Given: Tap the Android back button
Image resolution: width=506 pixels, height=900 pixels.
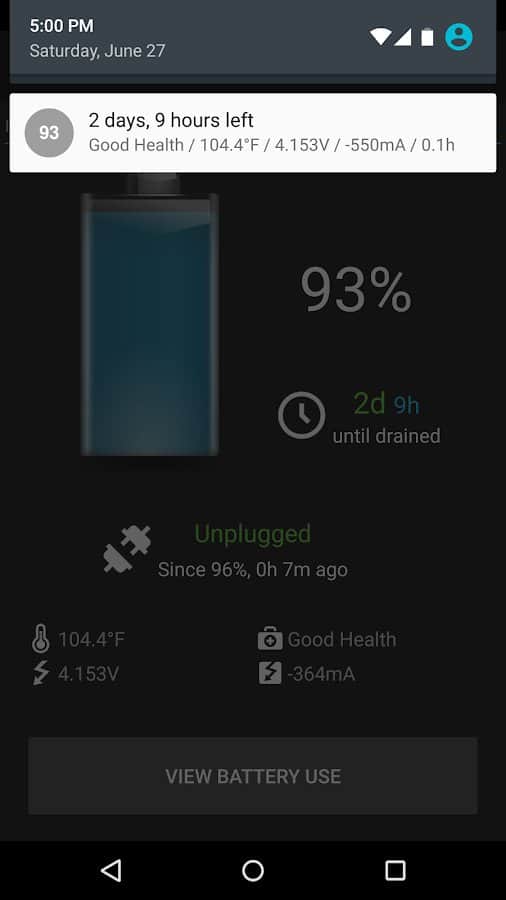Looking at the screenshot, I should coord(111,870).
